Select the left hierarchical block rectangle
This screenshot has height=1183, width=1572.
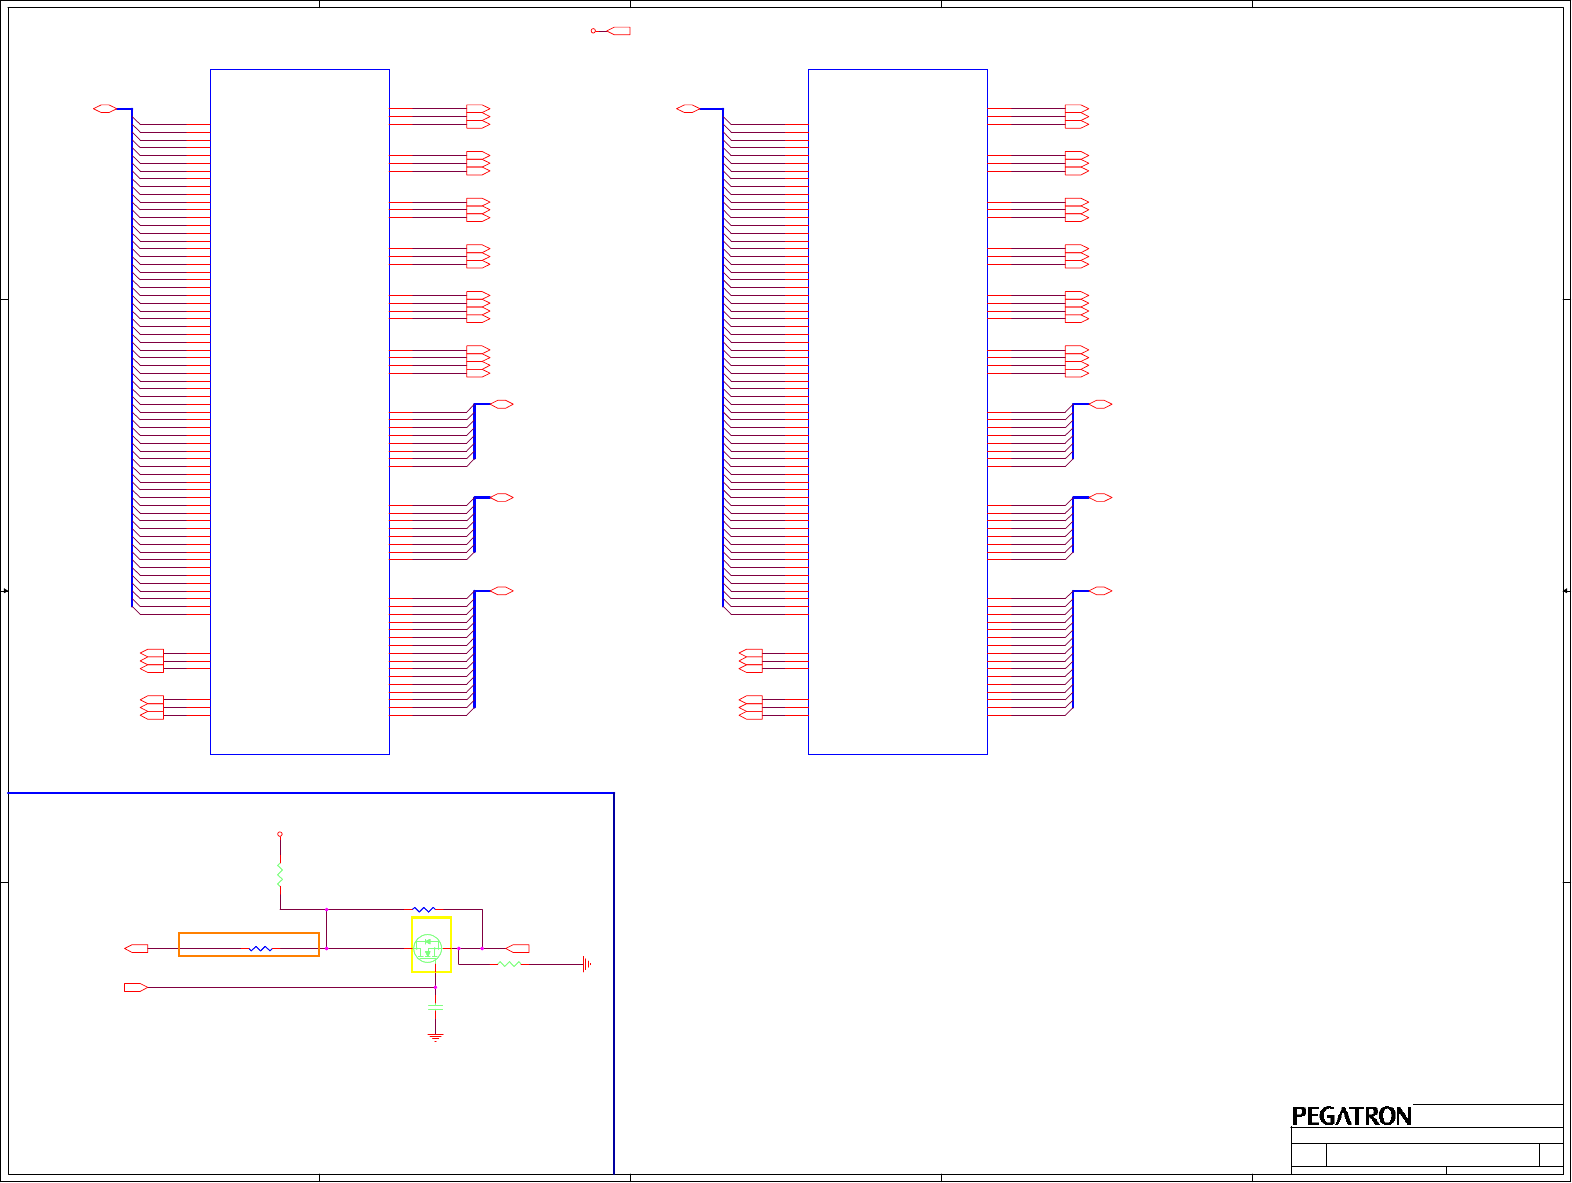coord(300,412)
